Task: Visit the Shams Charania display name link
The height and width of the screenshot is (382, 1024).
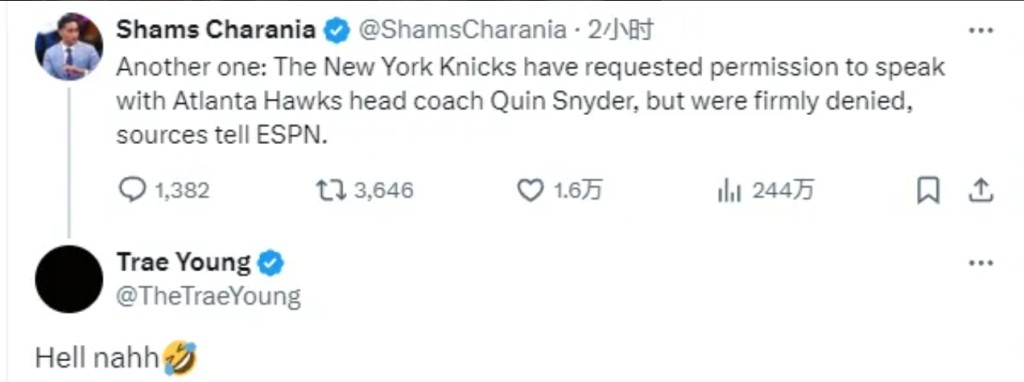Action: 217,30
